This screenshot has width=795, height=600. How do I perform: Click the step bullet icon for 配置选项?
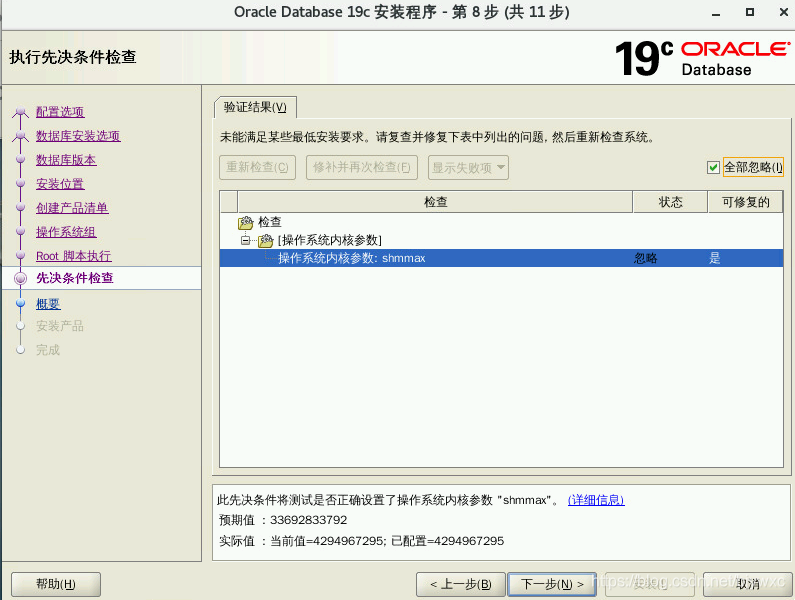coord(20,111)
